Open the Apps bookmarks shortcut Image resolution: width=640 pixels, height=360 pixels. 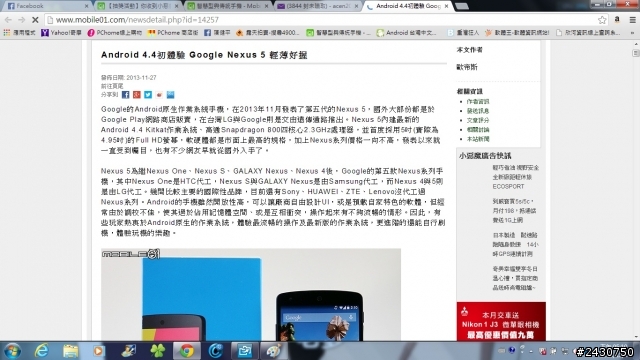[x=19, y=33]
